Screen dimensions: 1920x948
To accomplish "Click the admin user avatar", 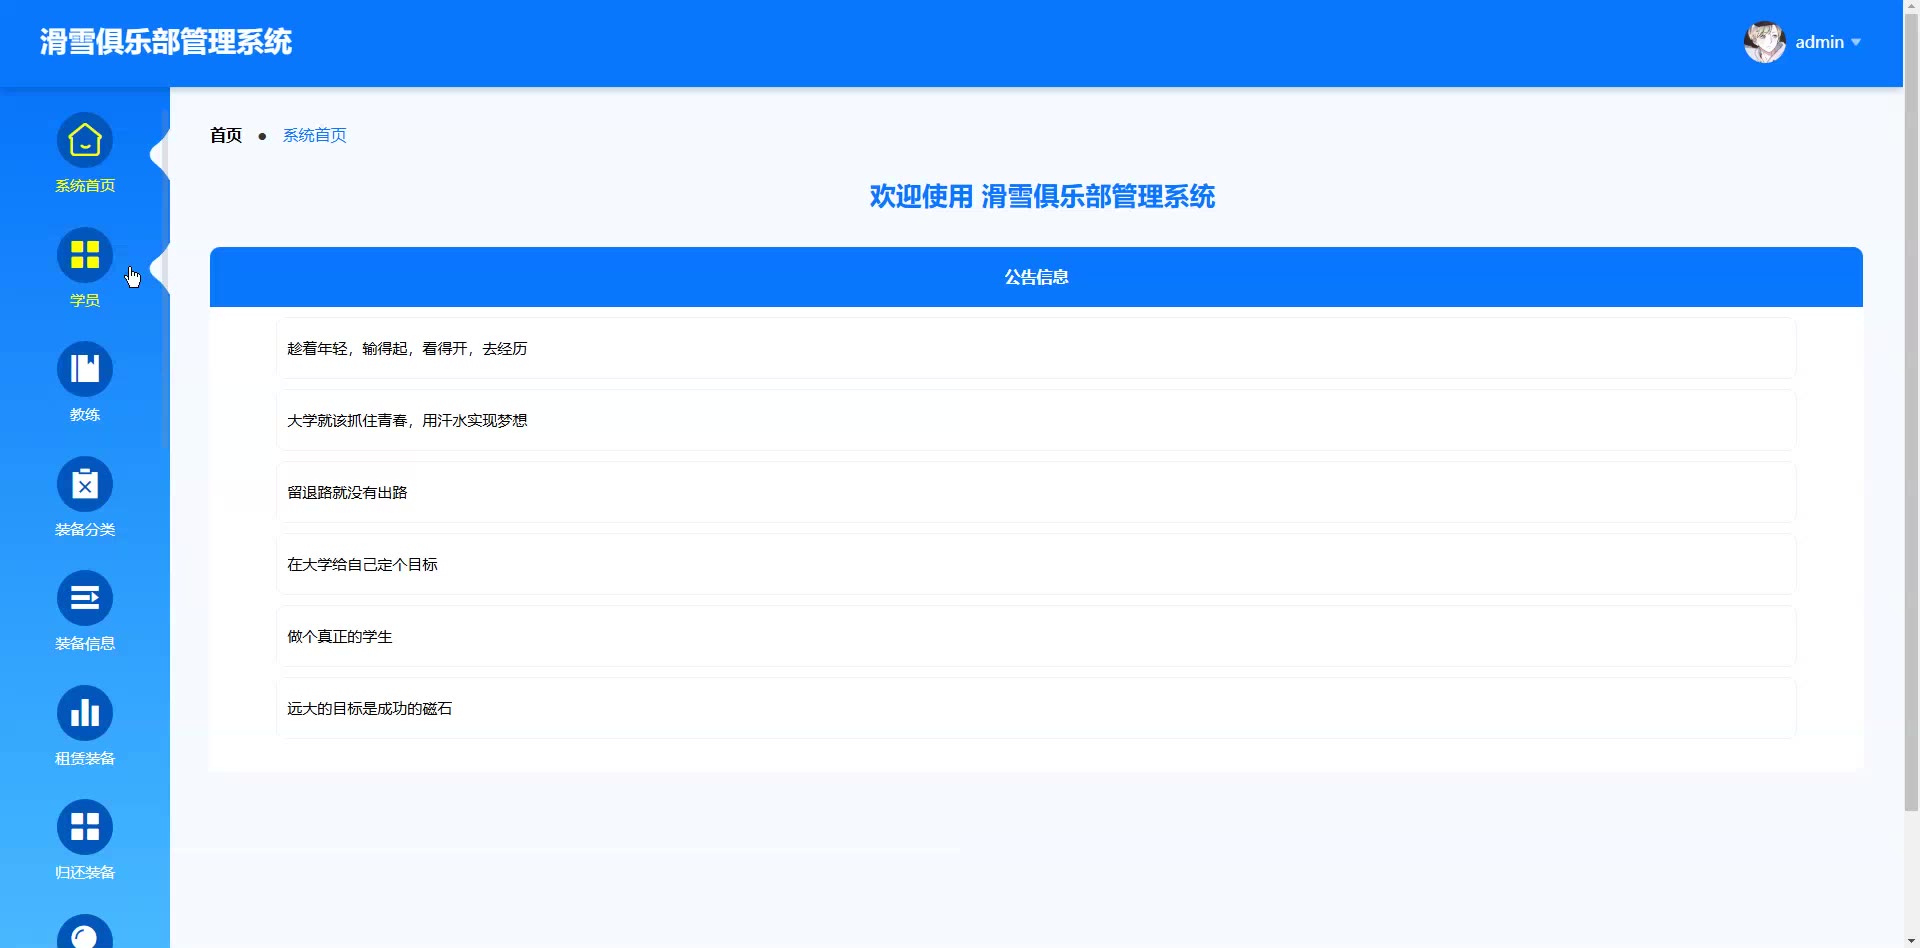I will (1765, 42).
